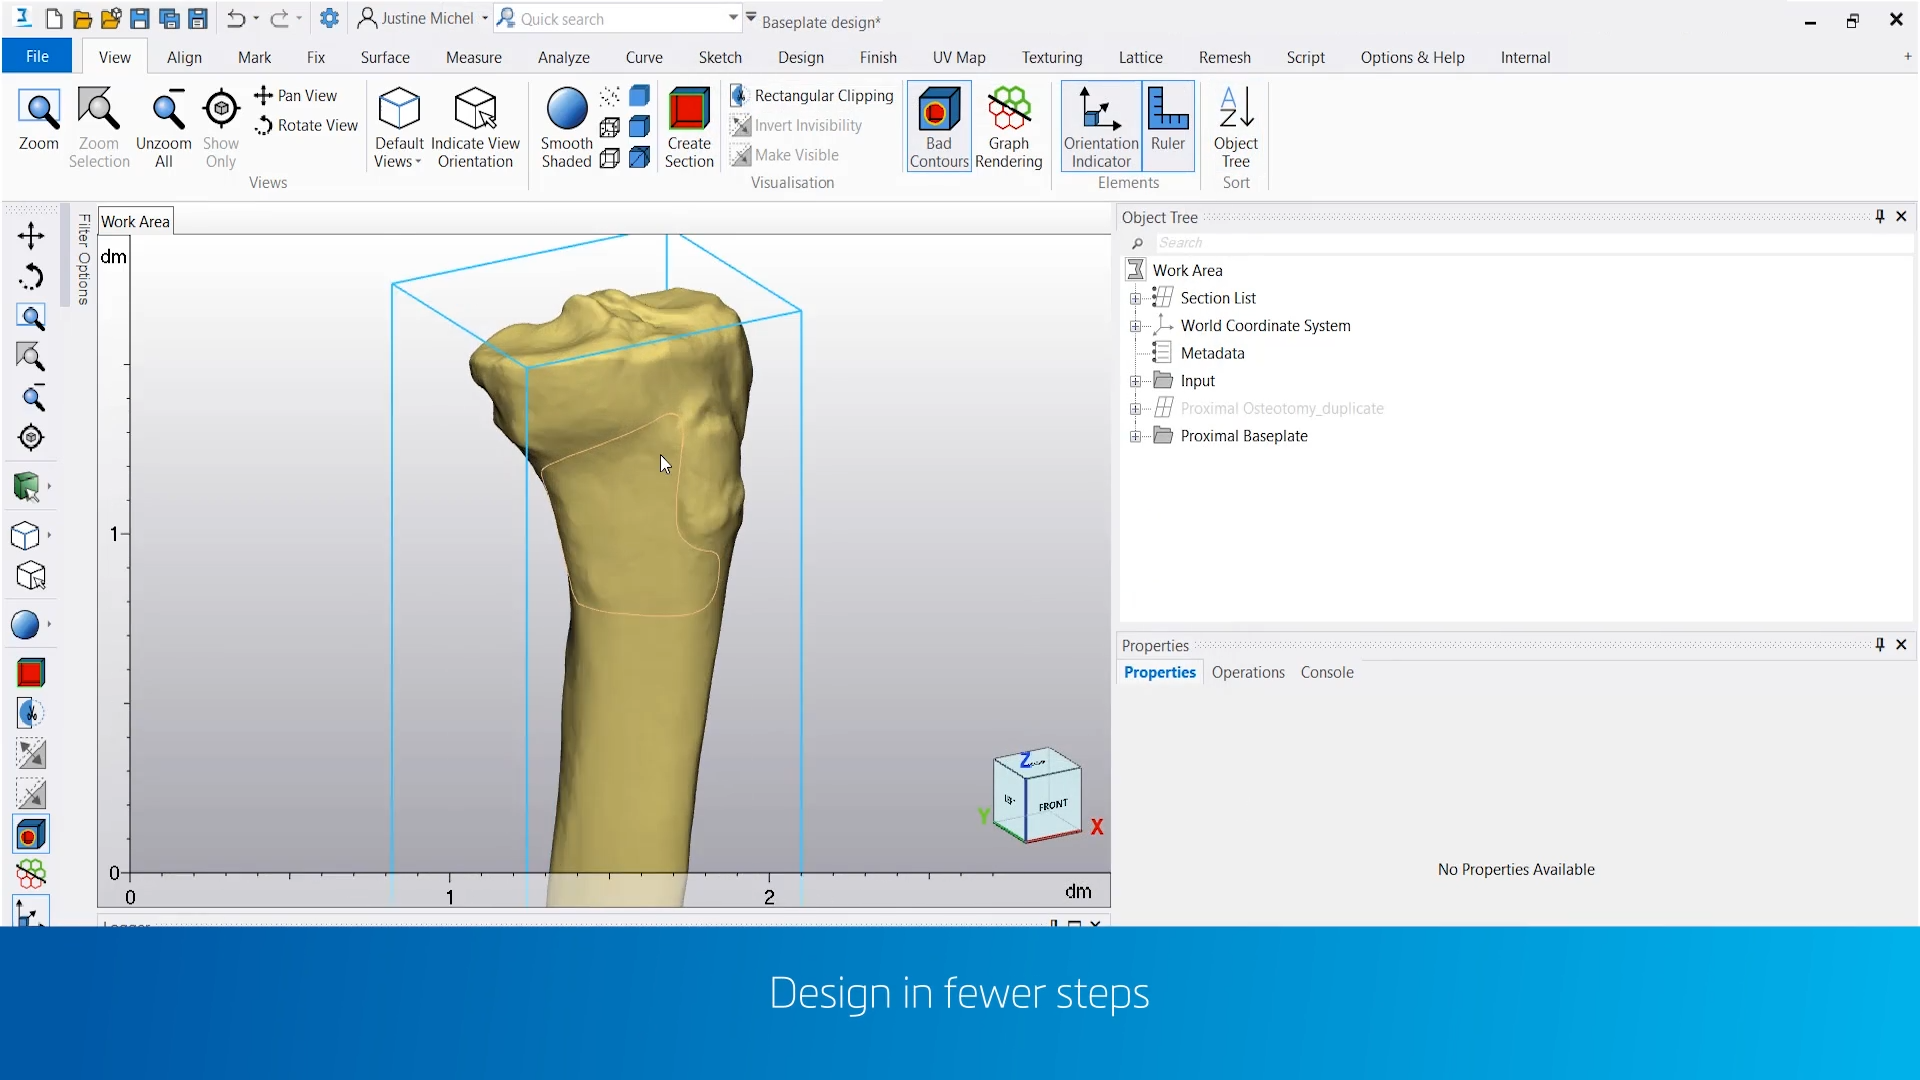Toggle Bad Contours display
This screenshot has height=1080, width=1920.
click(x=939, y=128)
